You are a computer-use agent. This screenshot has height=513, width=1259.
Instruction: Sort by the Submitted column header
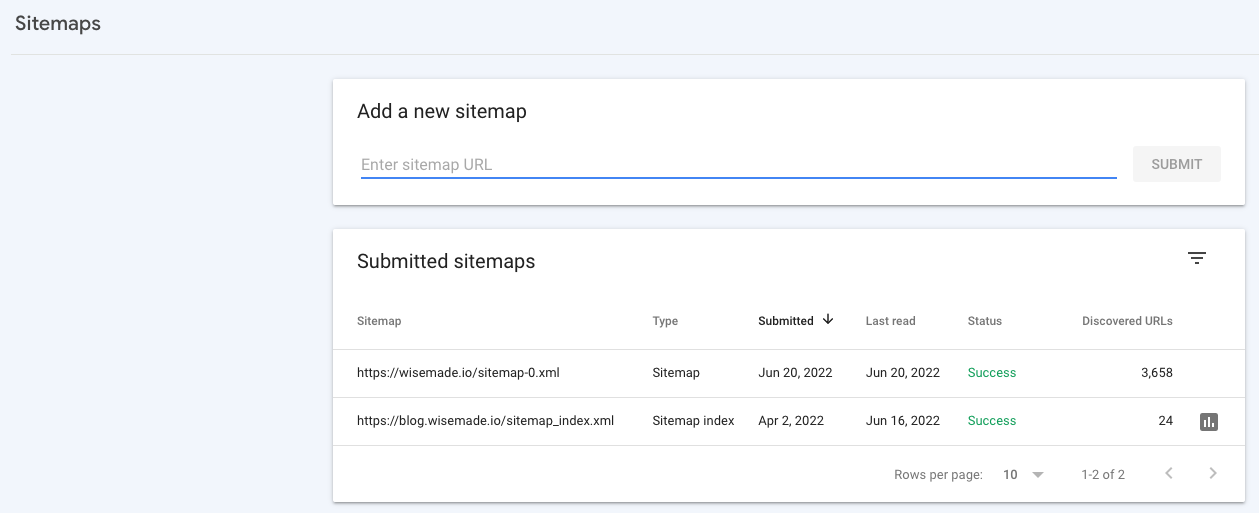pos(786,321)
